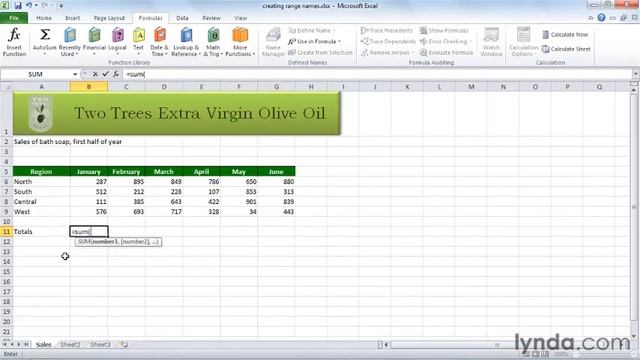This screenshot has width=640, height=360.
Task: Switch to the View tab
Action: coord(240,18)
